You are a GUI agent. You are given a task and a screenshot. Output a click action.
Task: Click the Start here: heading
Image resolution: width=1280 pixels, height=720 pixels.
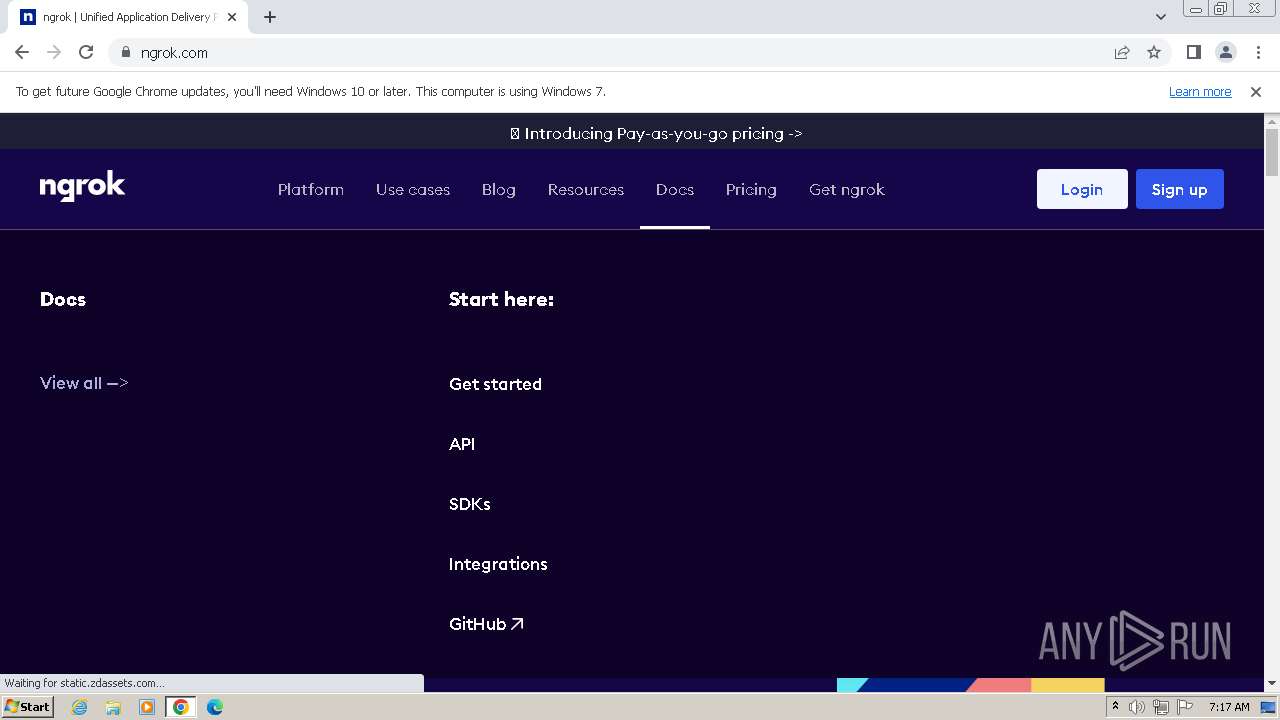[x=501, y=299]
